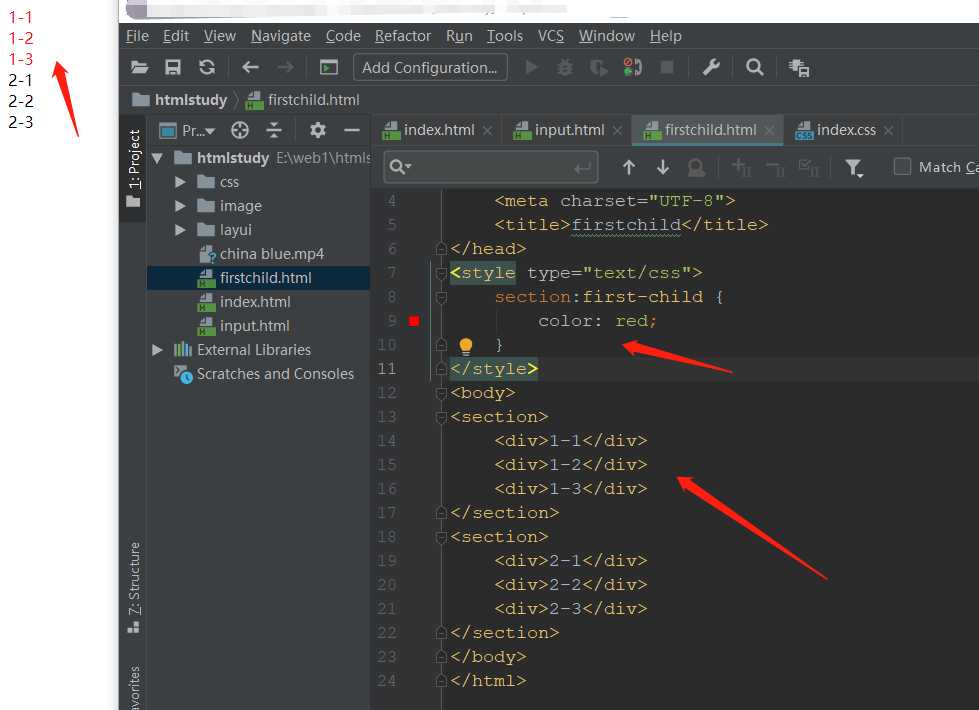
Task: Go to next search occurrence arrow
Action: tap(662, 167)
